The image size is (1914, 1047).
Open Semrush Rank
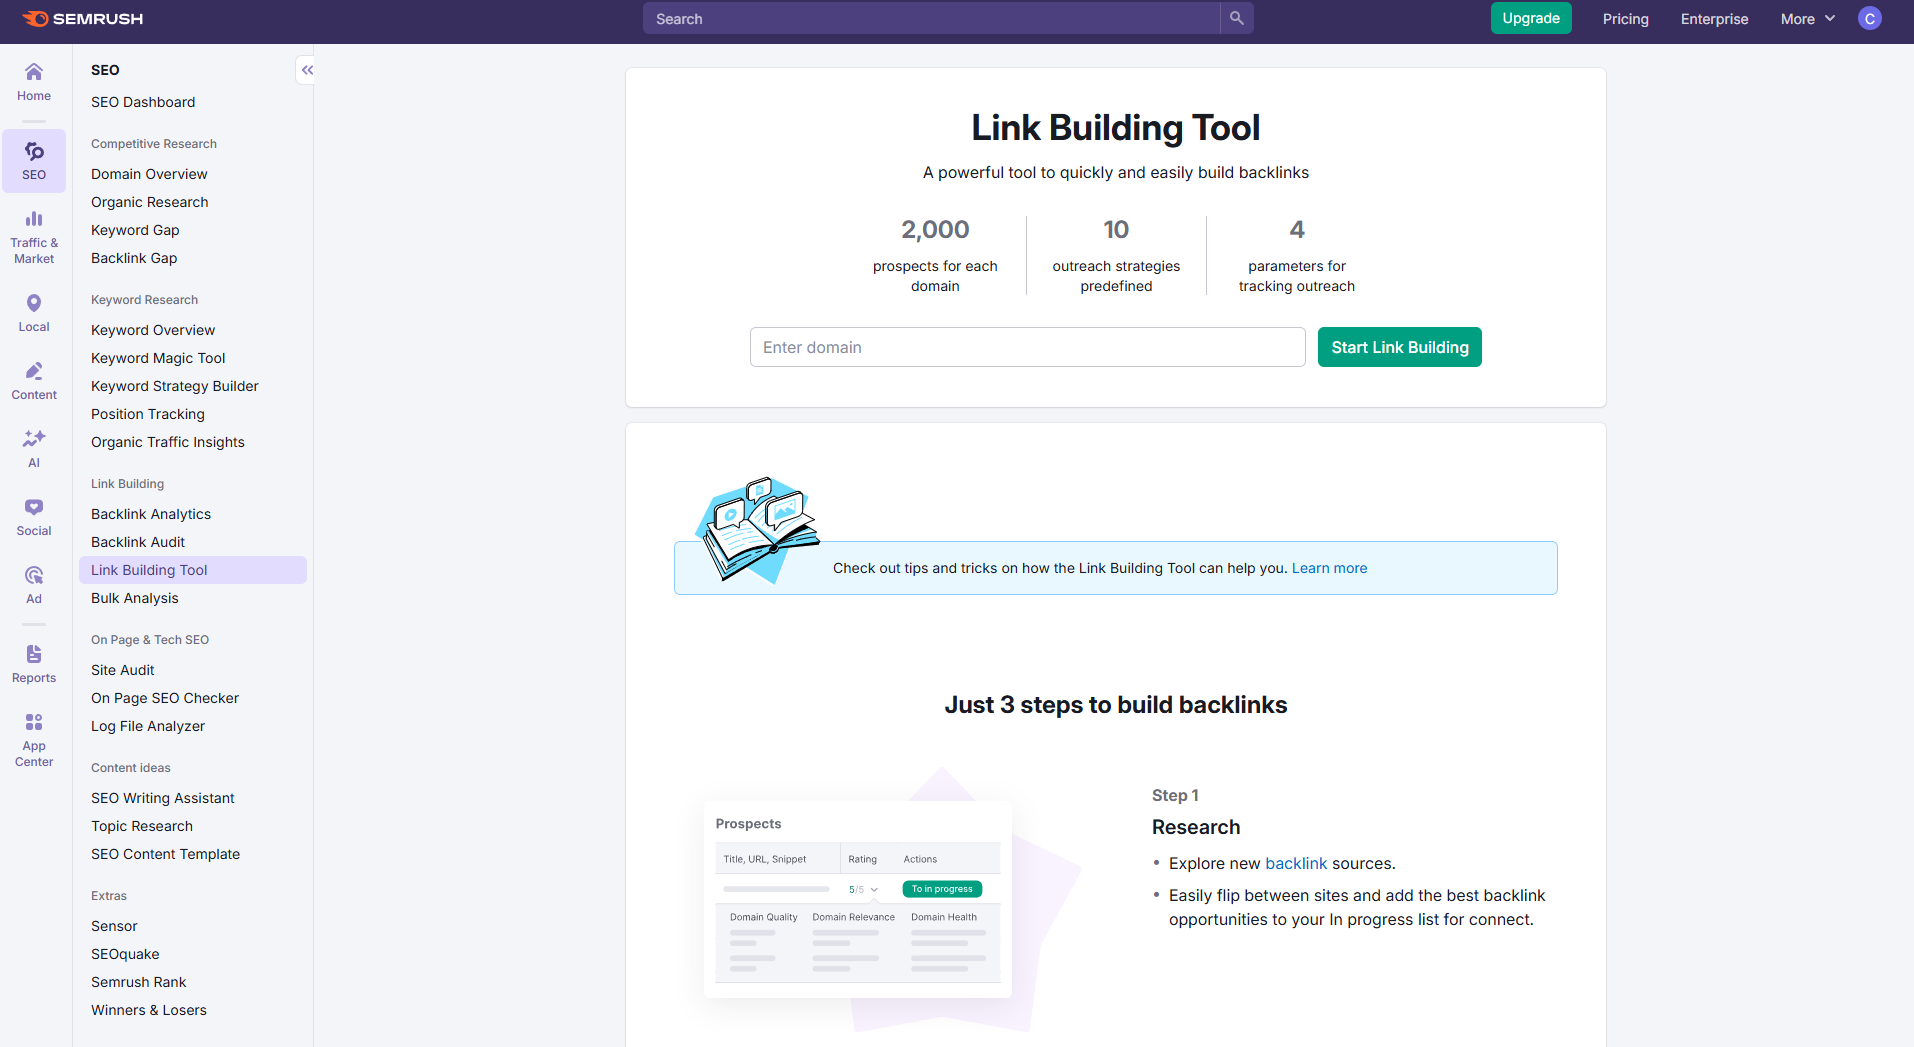[139, 982]
